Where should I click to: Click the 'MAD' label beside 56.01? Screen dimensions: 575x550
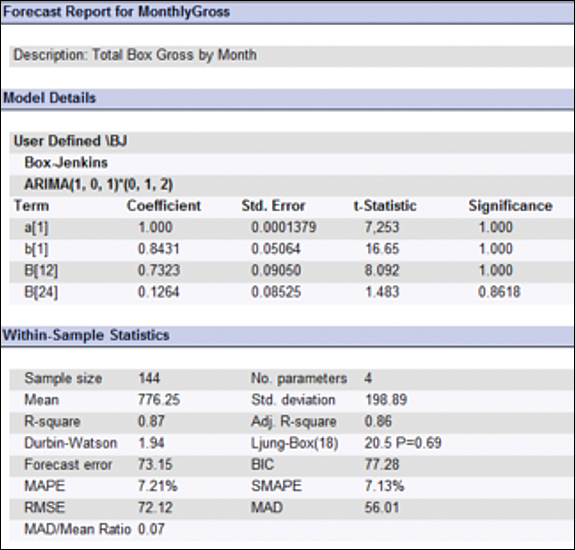(267, 508)
